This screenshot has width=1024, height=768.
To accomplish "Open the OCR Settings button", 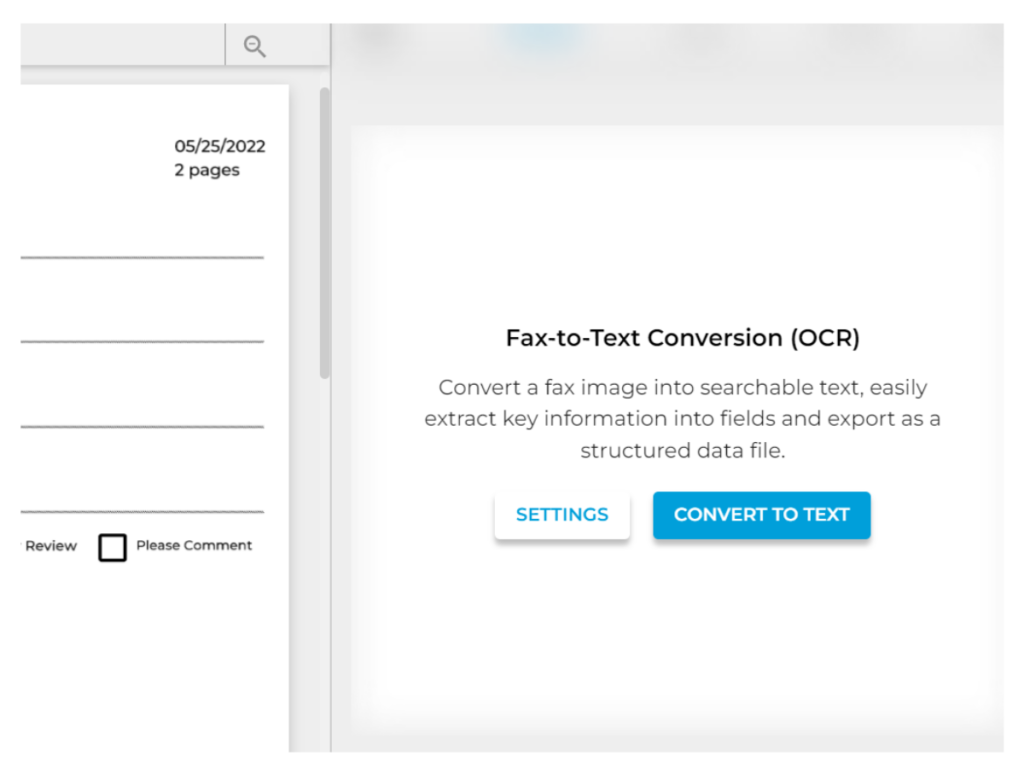I will (562, 515).
